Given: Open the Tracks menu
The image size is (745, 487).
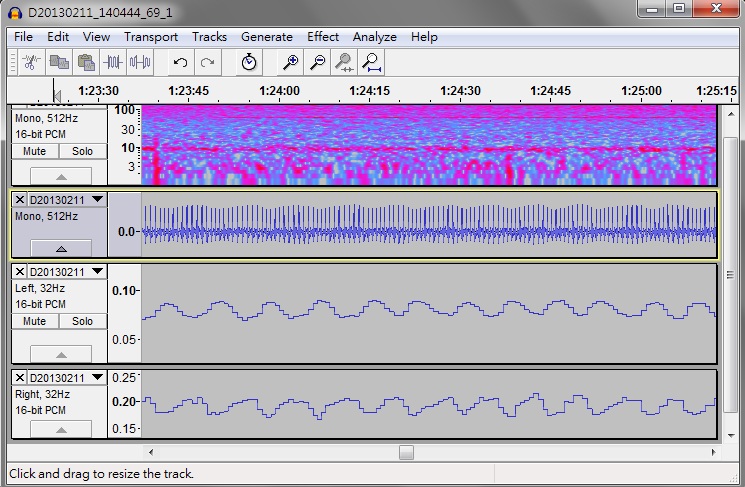Looking at the screenshot, I should [x=210, y=37].
